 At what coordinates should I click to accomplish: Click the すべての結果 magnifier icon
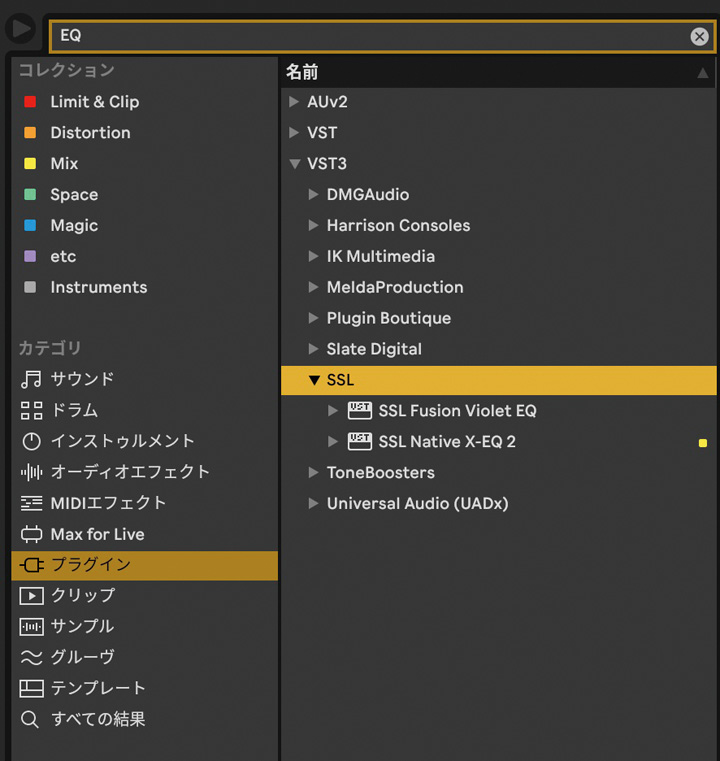coord(30,720)
